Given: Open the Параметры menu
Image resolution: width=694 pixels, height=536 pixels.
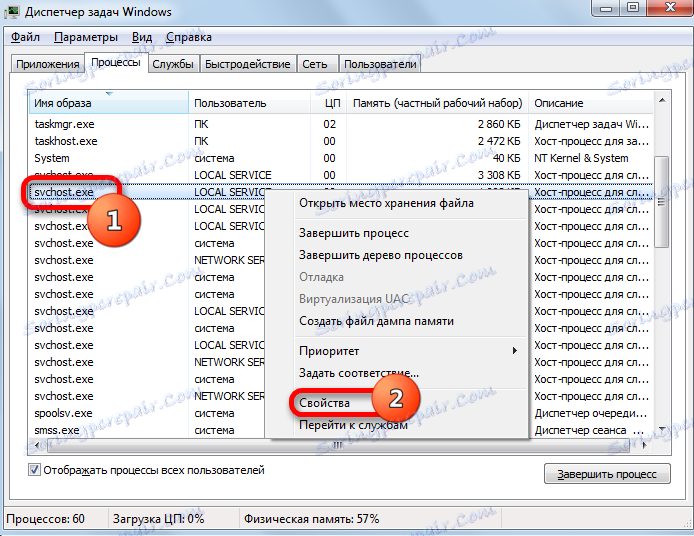Looking at the screenshot, I should 86,37.
